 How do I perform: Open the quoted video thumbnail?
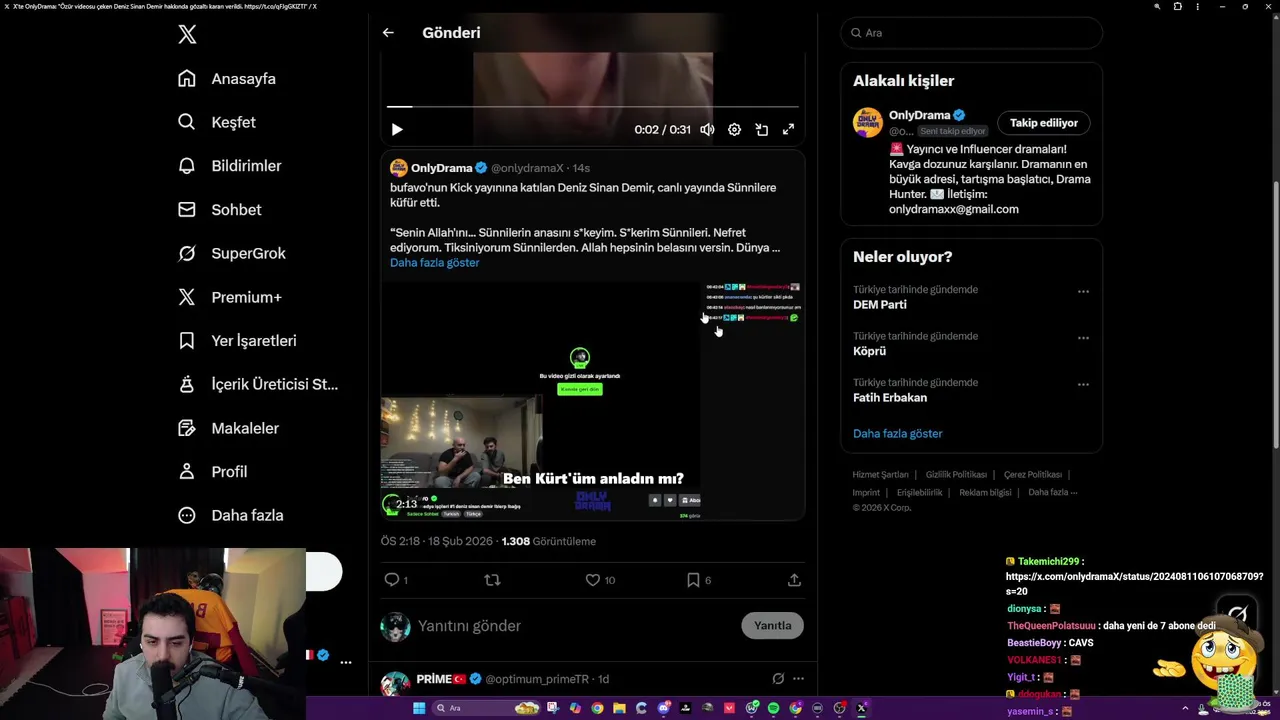pyautogui.click(x=593, y=400)
